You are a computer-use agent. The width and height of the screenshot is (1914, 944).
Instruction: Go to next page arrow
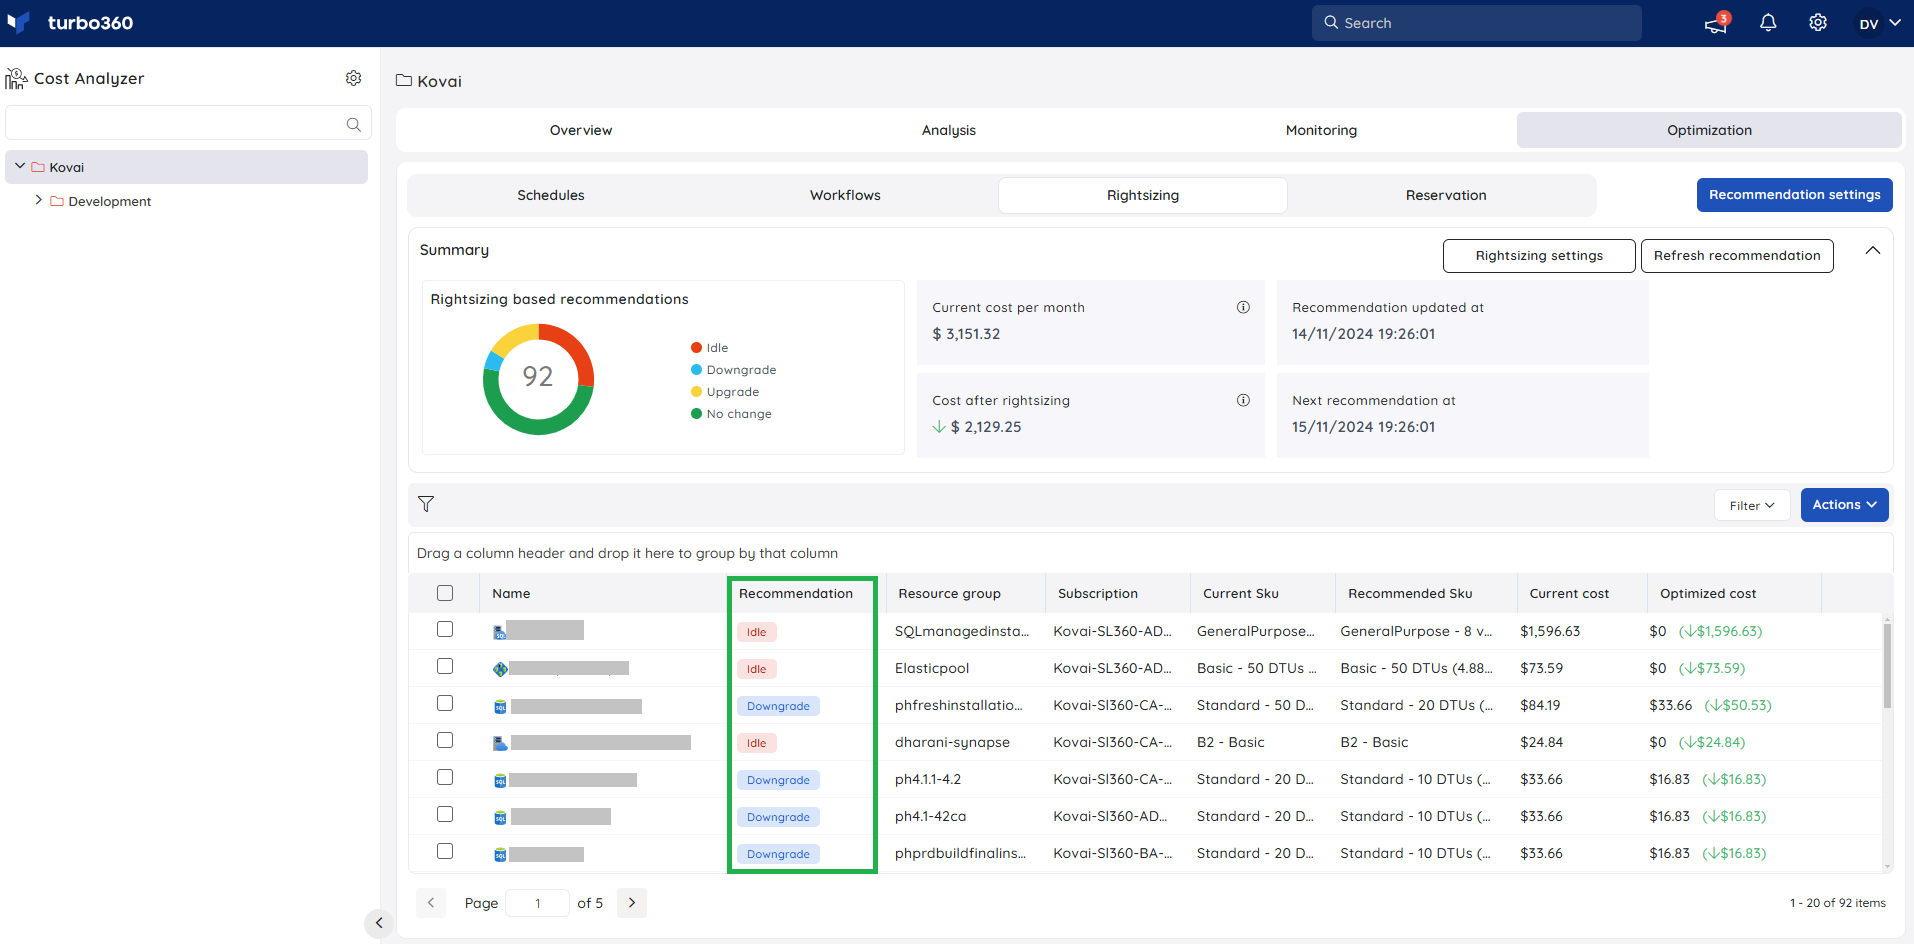tap(632, 903)
